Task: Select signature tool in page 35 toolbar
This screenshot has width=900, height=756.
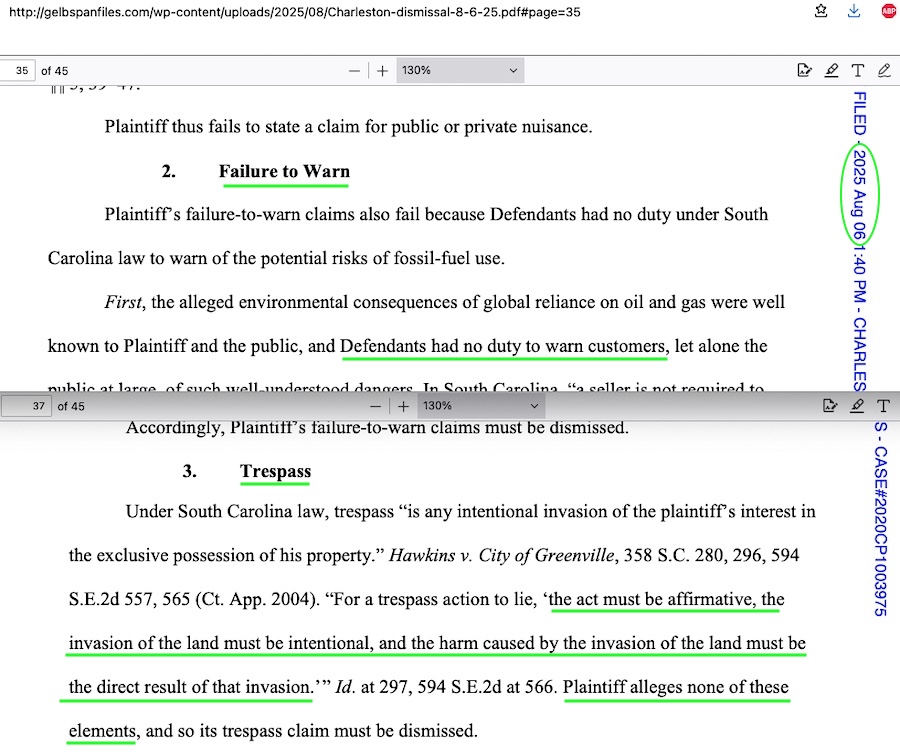Action: pos(804,71)
